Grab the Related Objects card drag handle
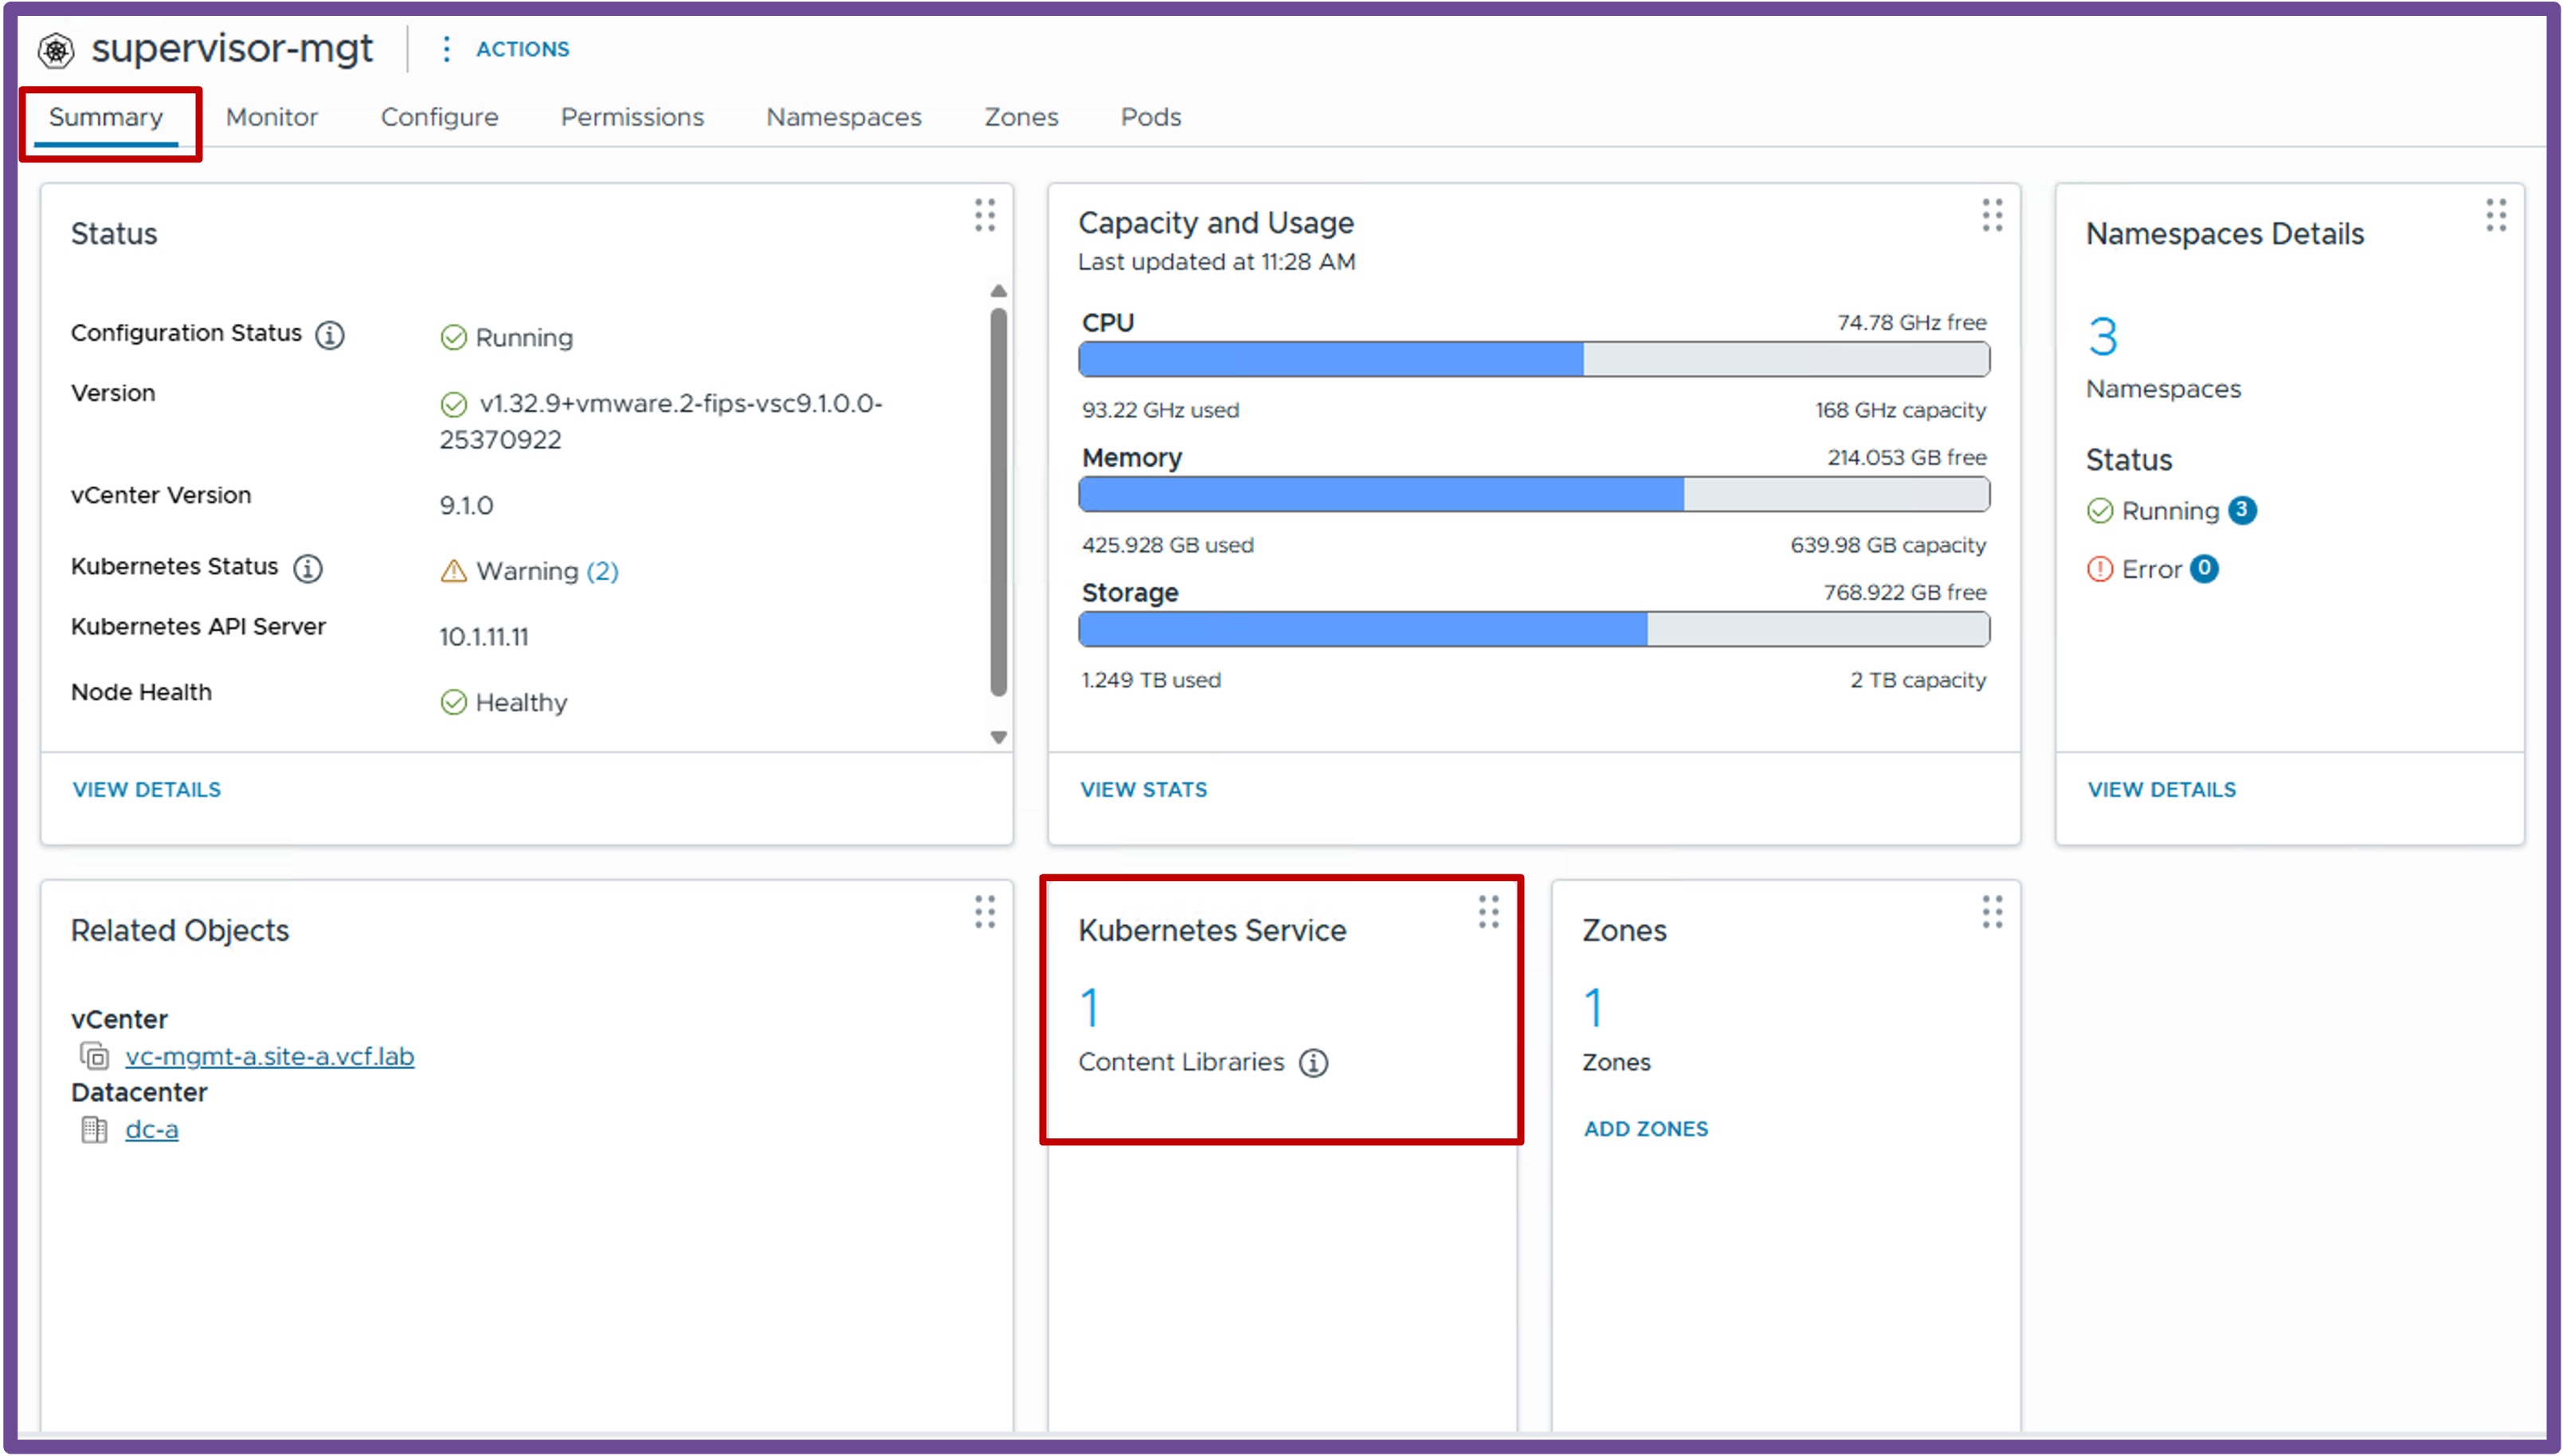Viewport: 2563px width, 1456px height. [x=985, y=912]
